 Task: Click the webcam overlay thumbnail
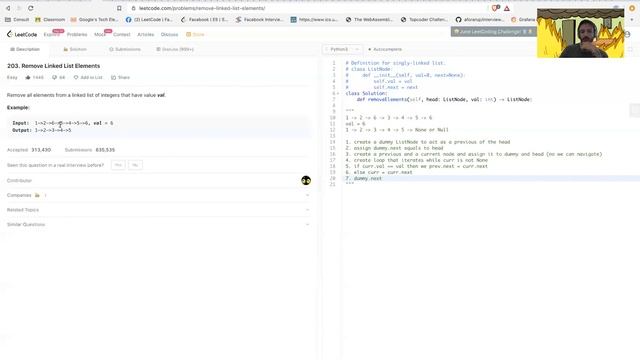580,33
